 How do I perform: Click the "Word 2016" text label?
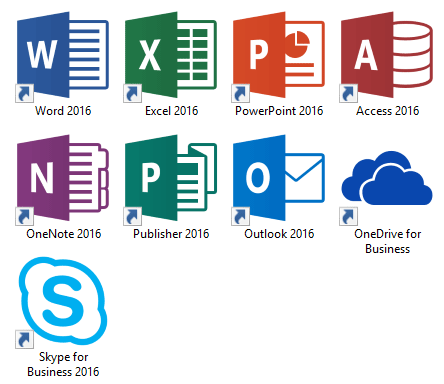[63, 111]
